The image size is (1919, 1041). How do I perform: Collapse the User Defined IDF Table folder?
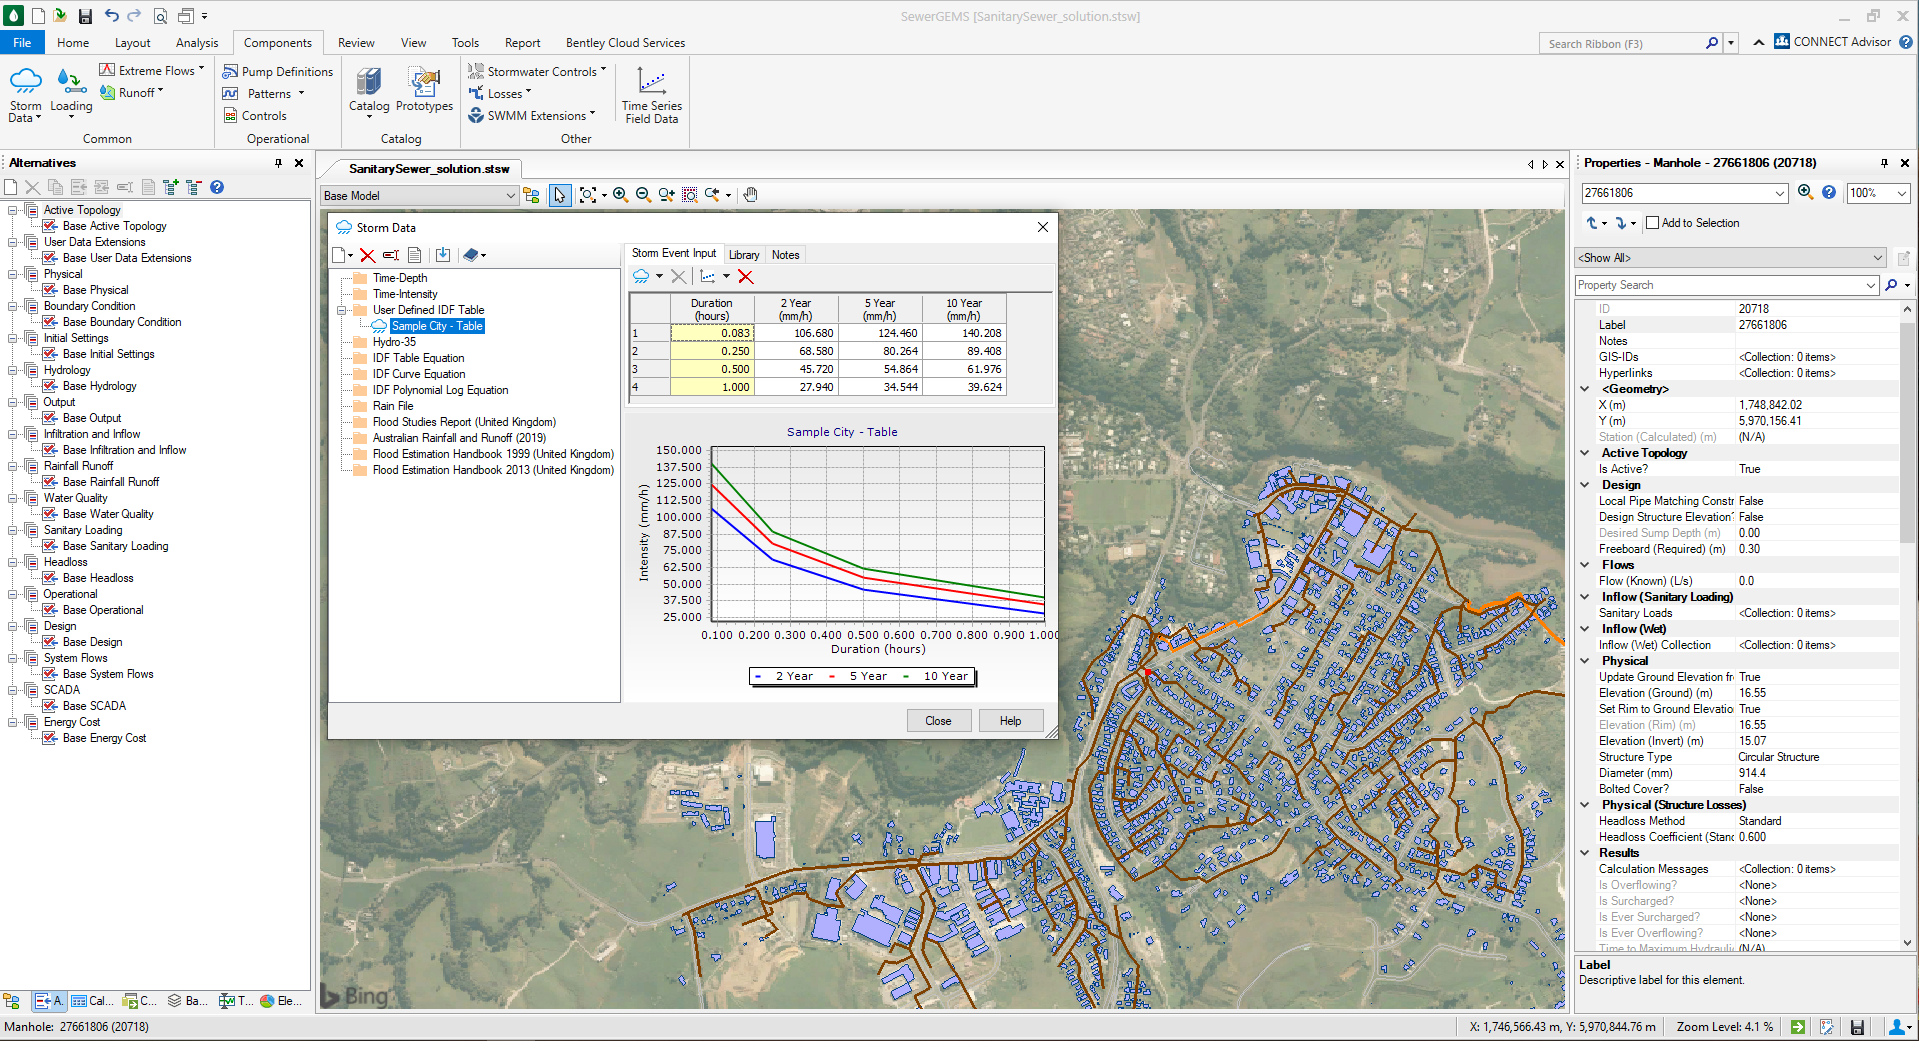(344, 310)
